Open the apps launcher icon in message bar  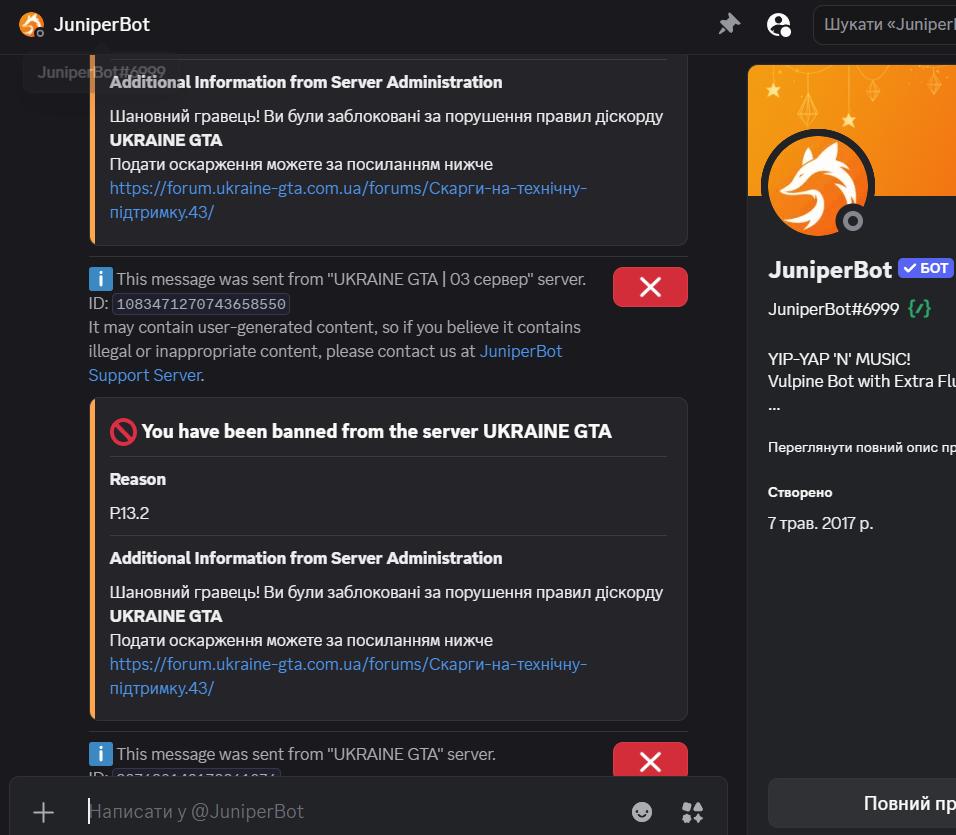click(x=692, y=812)
